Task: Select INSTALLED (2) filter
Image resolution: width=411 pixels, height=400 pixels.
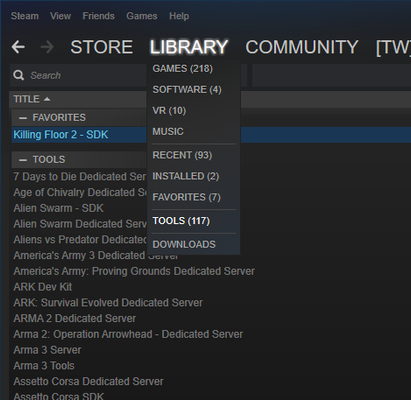Action: click(186, 176)
